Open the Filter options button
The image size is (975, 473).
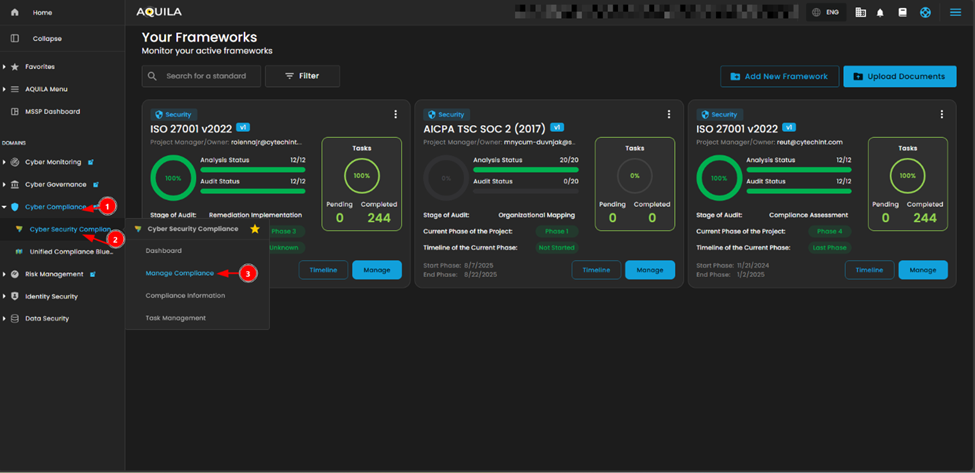point(302,76)
